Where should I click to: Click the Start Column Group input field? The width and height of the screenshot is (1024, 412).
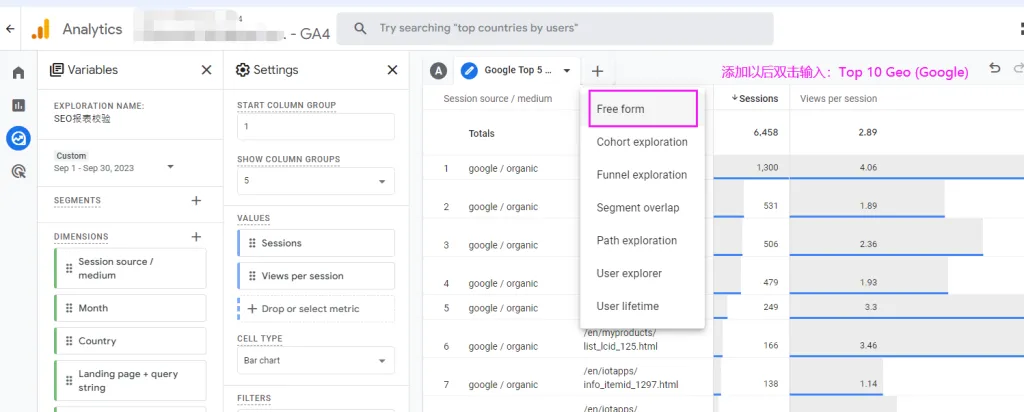point(315,127)
